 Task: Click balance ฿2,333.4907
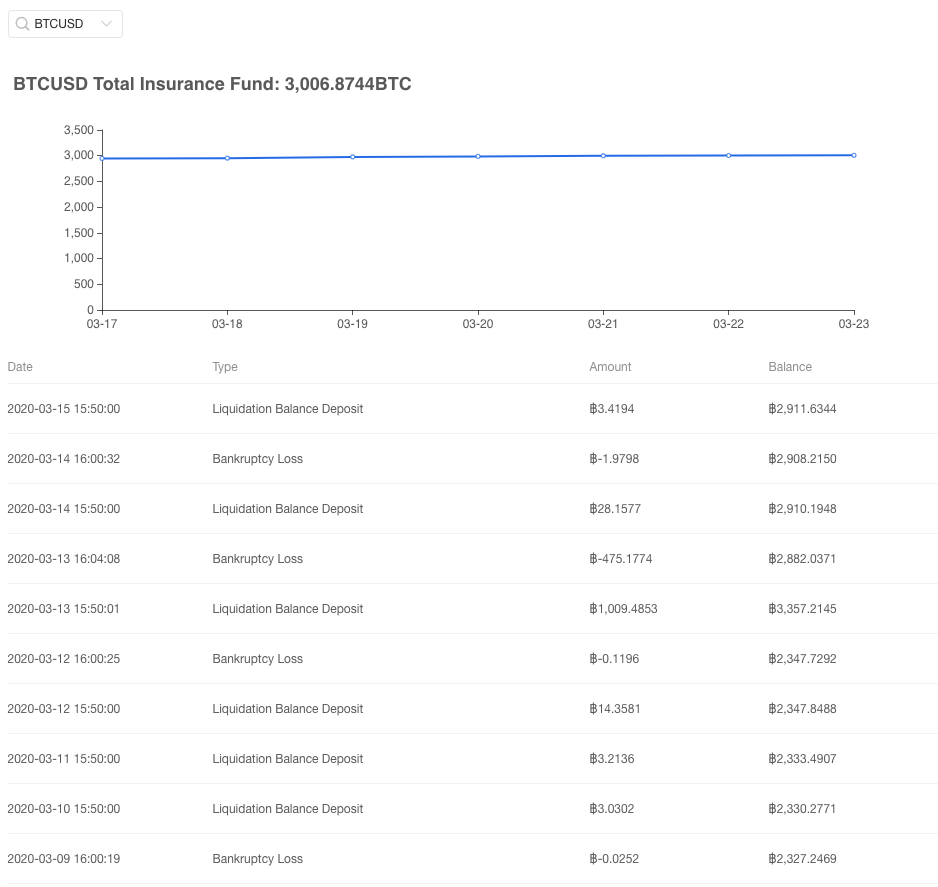[802, 758]
